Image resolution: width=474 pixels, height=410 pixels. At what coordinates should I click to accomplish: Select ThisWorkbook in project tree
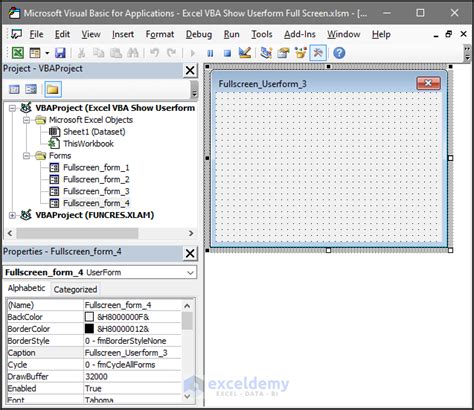[x=89, y=144]
